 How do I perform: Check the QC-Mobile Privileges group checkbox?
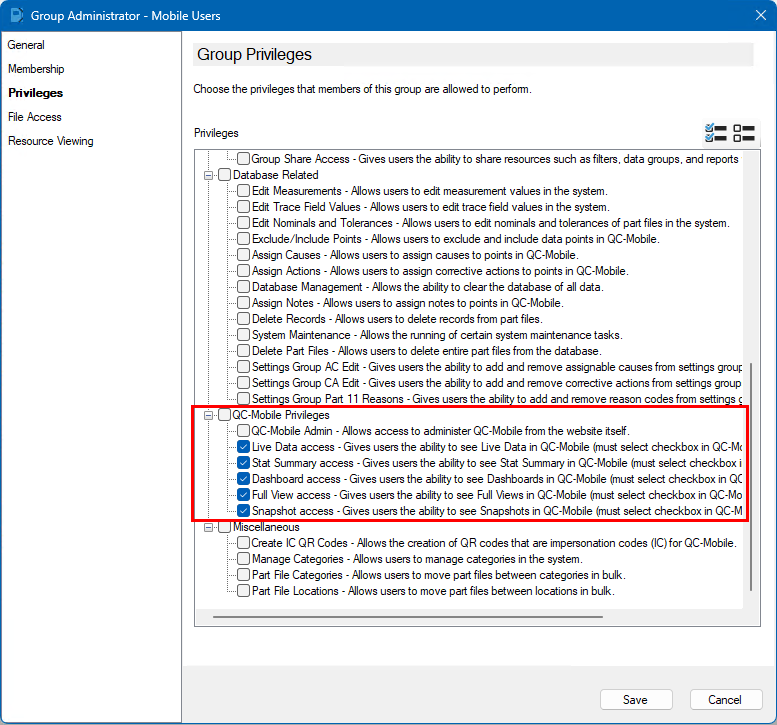coord(224,415)
